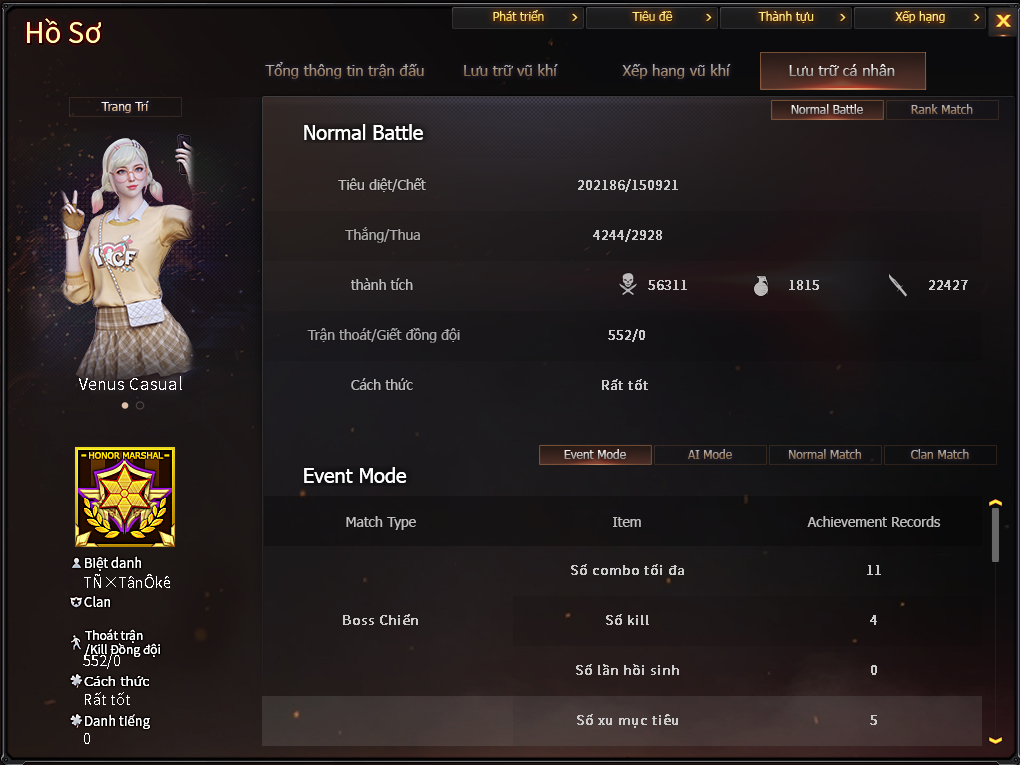1020x765 pixels.
Task: Switch to Rank Match stats
Action: tap(941, 109)
